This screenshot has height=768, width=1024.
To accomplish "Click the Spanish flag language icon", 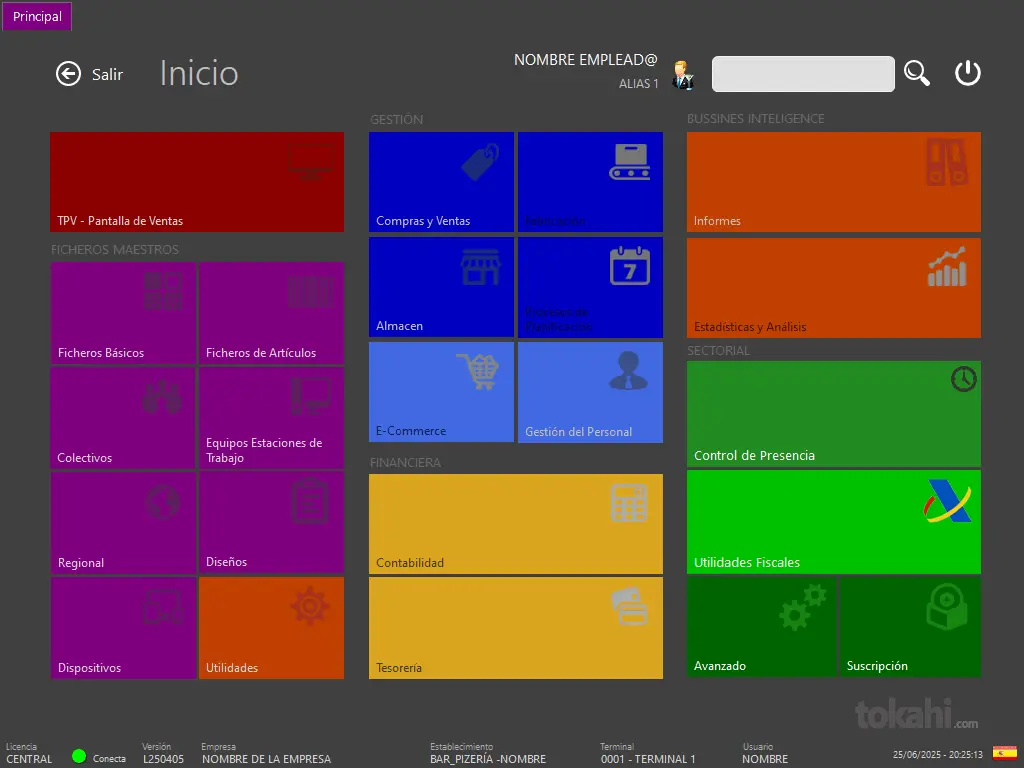I will click(x=1004, y=753).
